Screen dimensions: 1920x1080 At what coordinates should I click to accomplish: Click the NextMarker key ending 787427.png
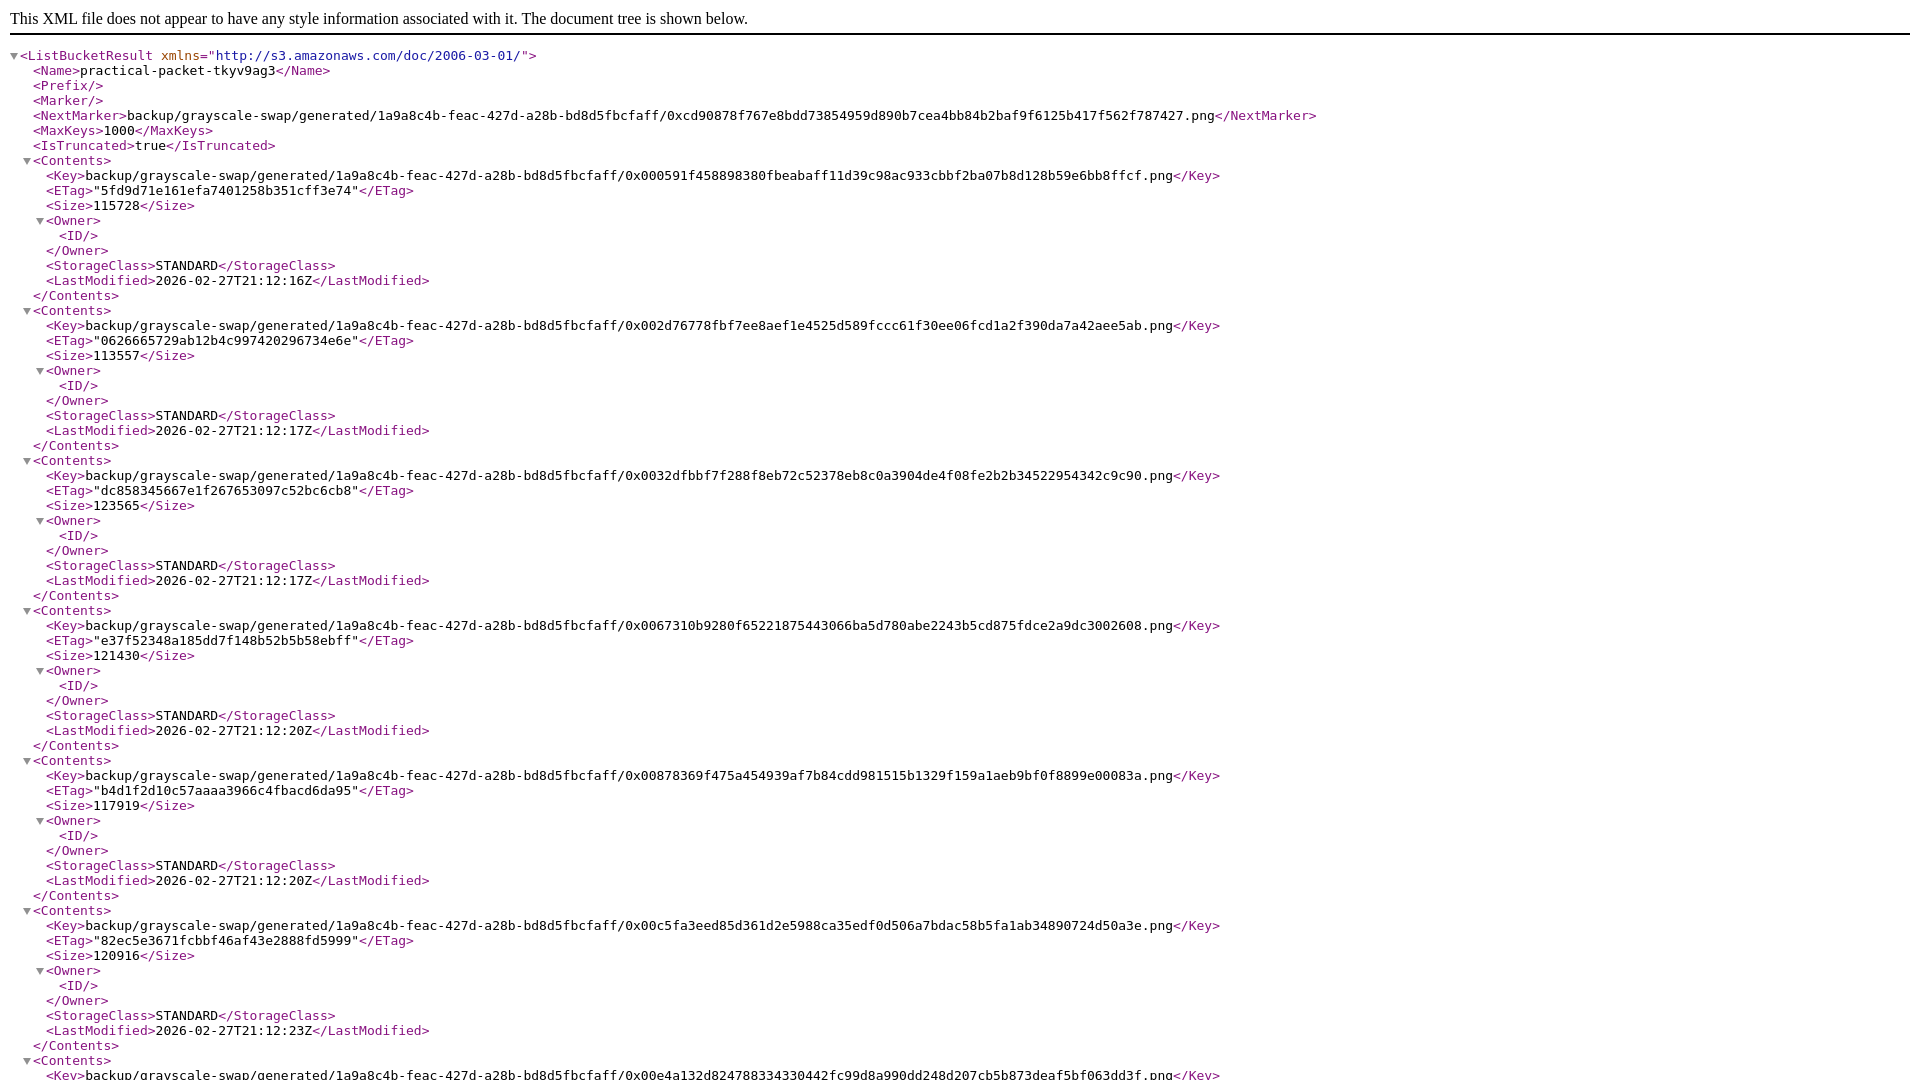[670, 116]
